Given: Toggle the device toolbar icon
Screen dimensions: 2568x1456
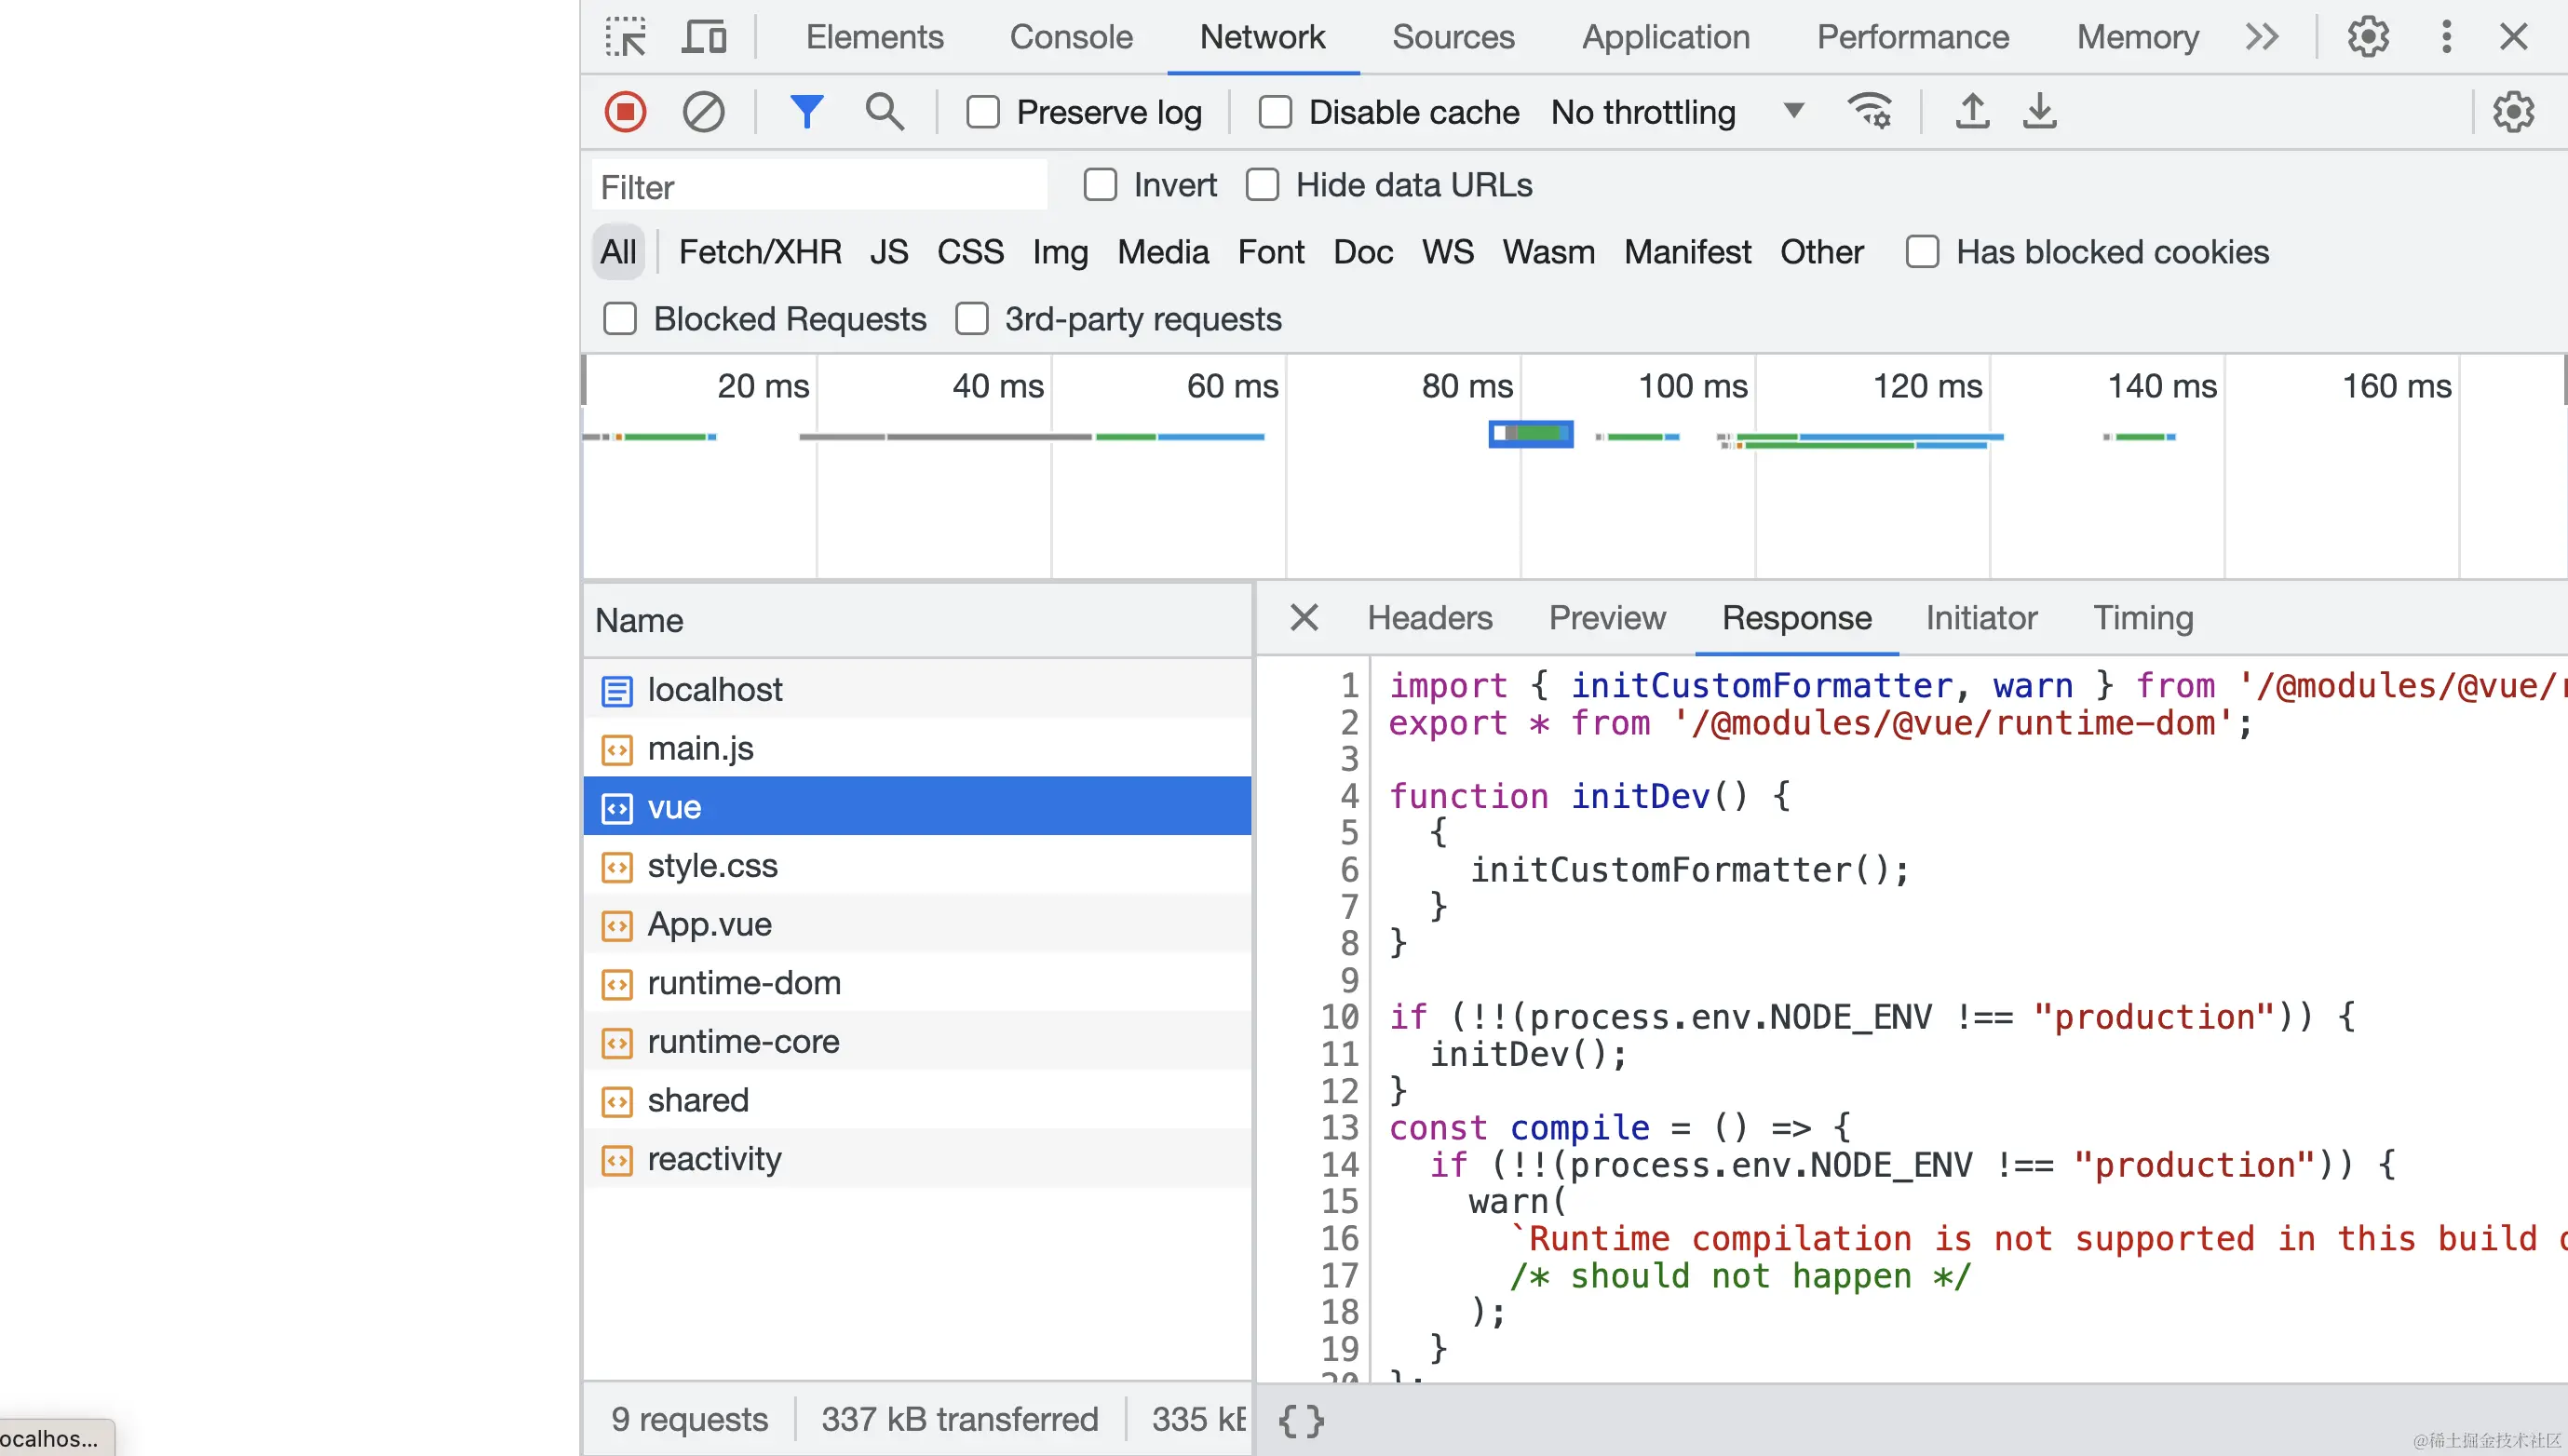Looking at the screenshot, I should coord(704,37).
